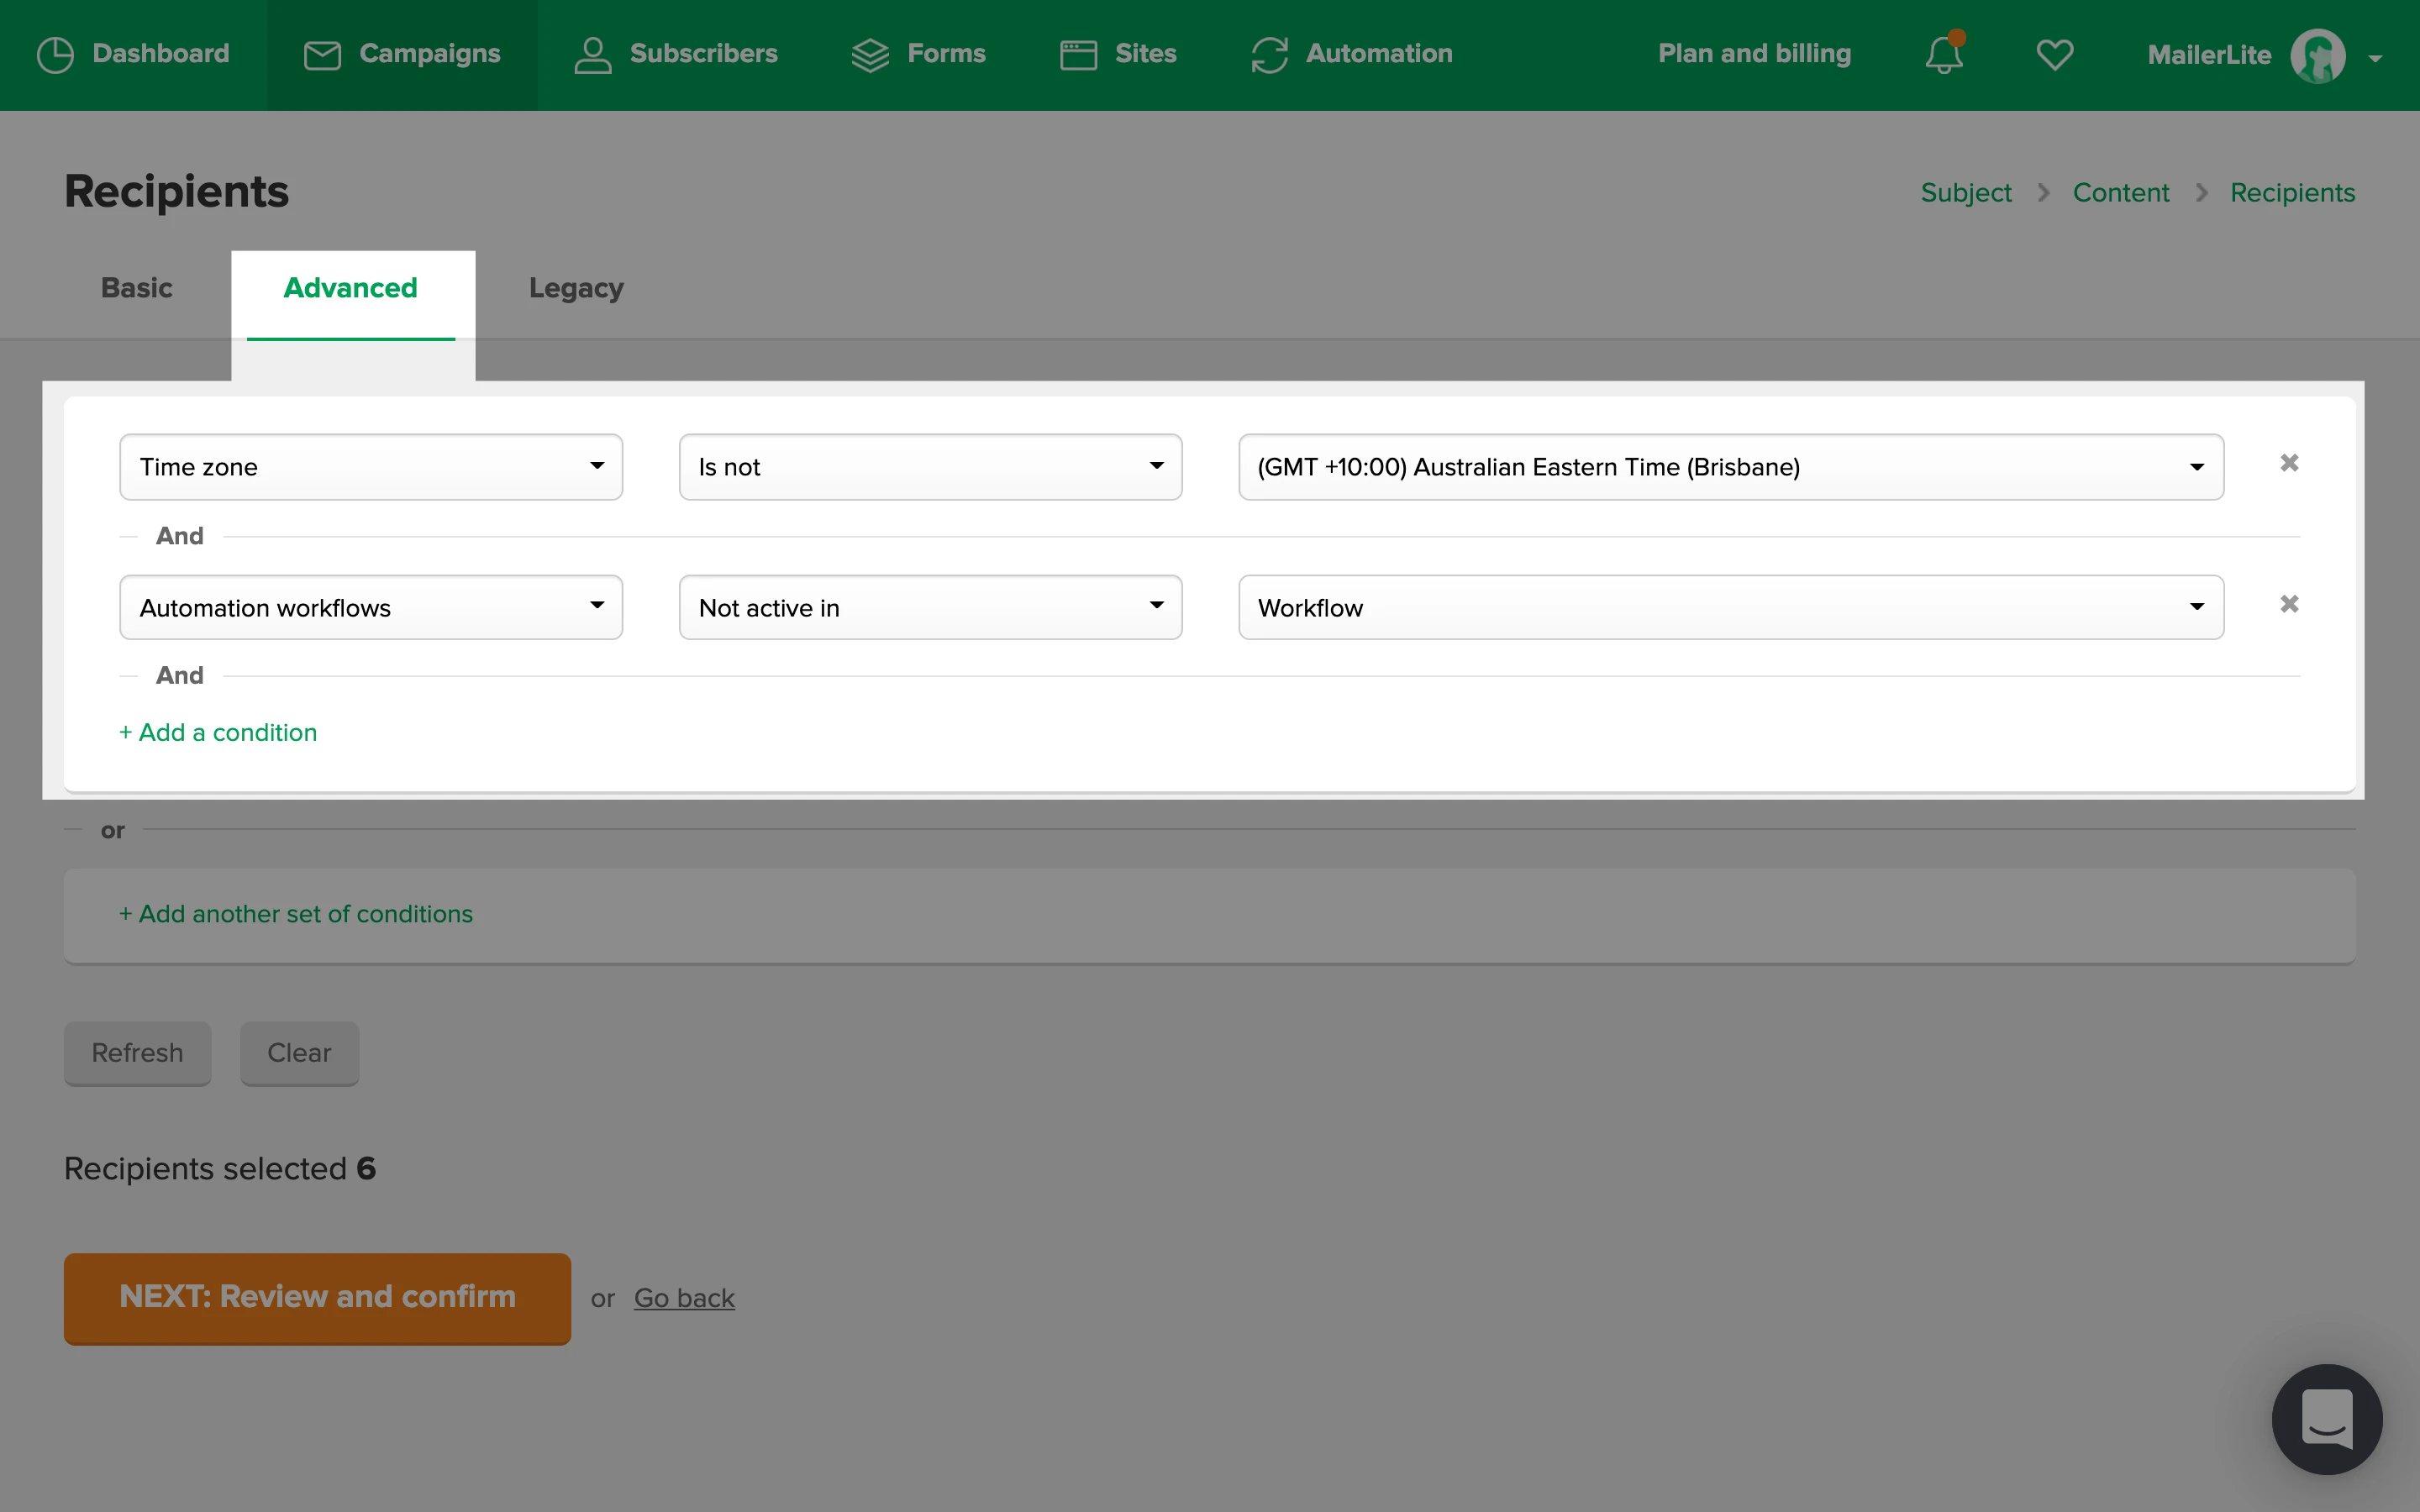Remove the Automation workflows condition
The height and width of the screenshot is (1512, 2420).
pyautogui.click(x=2288, y=604)
